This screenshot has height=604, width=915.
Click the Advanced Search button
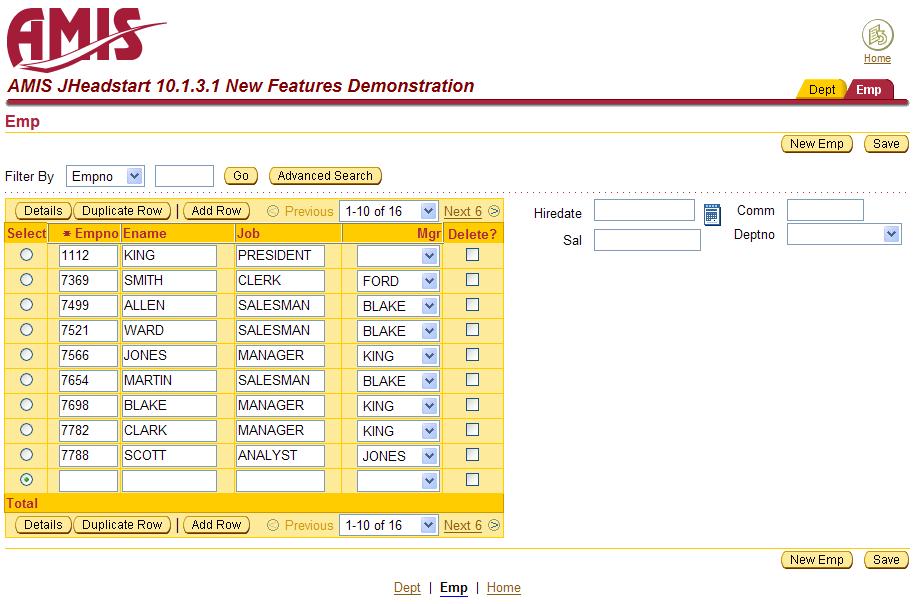coord(325,176)
